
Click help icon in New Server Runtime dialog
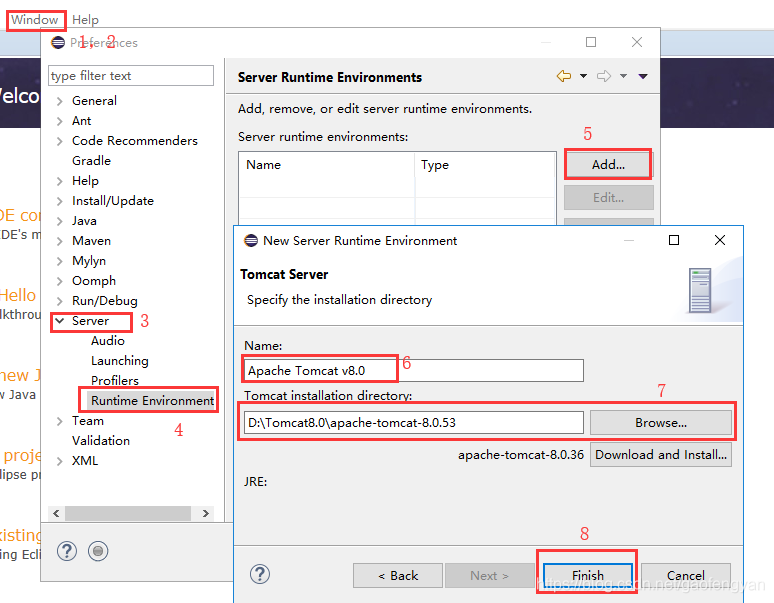point(260,574)
